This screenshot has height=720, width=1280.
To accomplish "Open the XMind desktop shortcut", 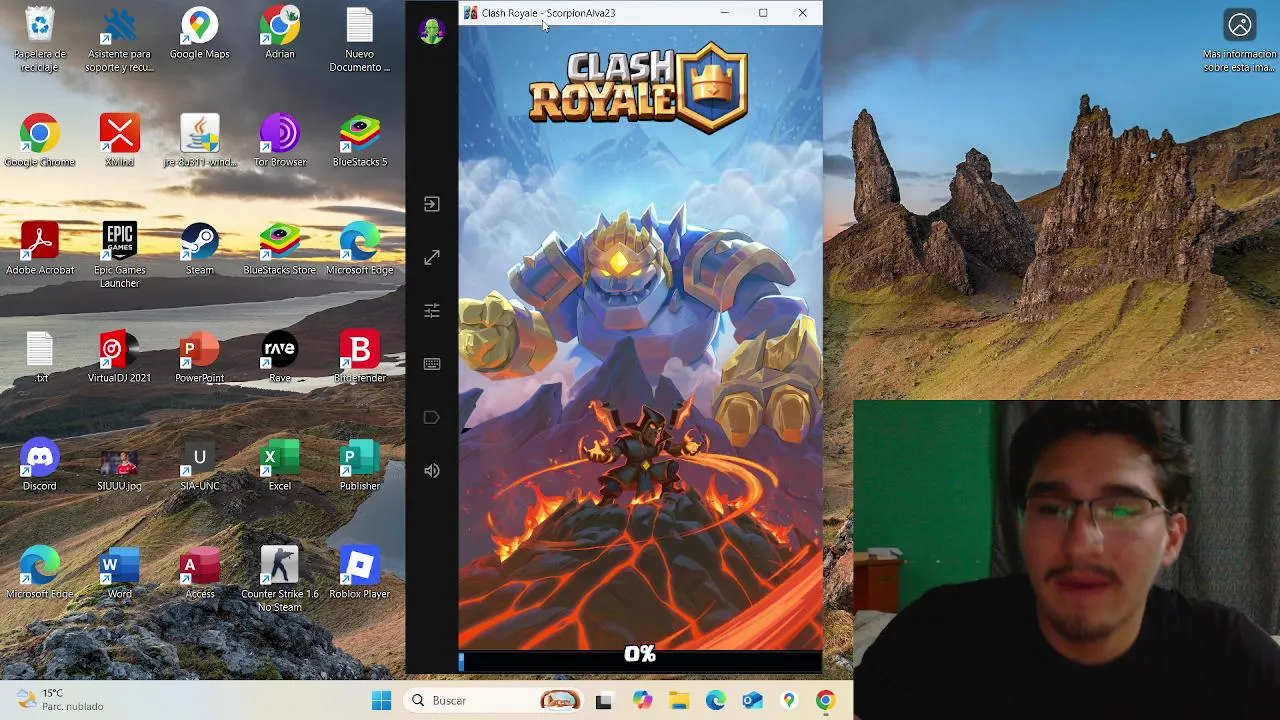I will click(119, 141).
